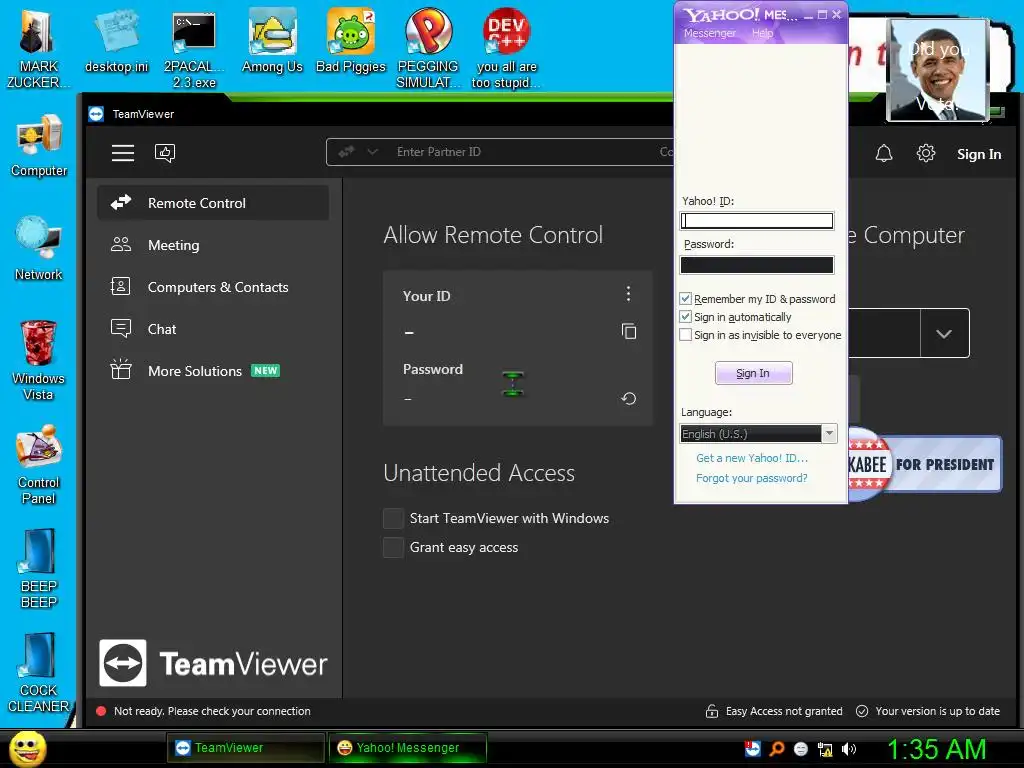
Task: Select Remote Control in TeamViewer sidebar
Action: coord(213,203)
